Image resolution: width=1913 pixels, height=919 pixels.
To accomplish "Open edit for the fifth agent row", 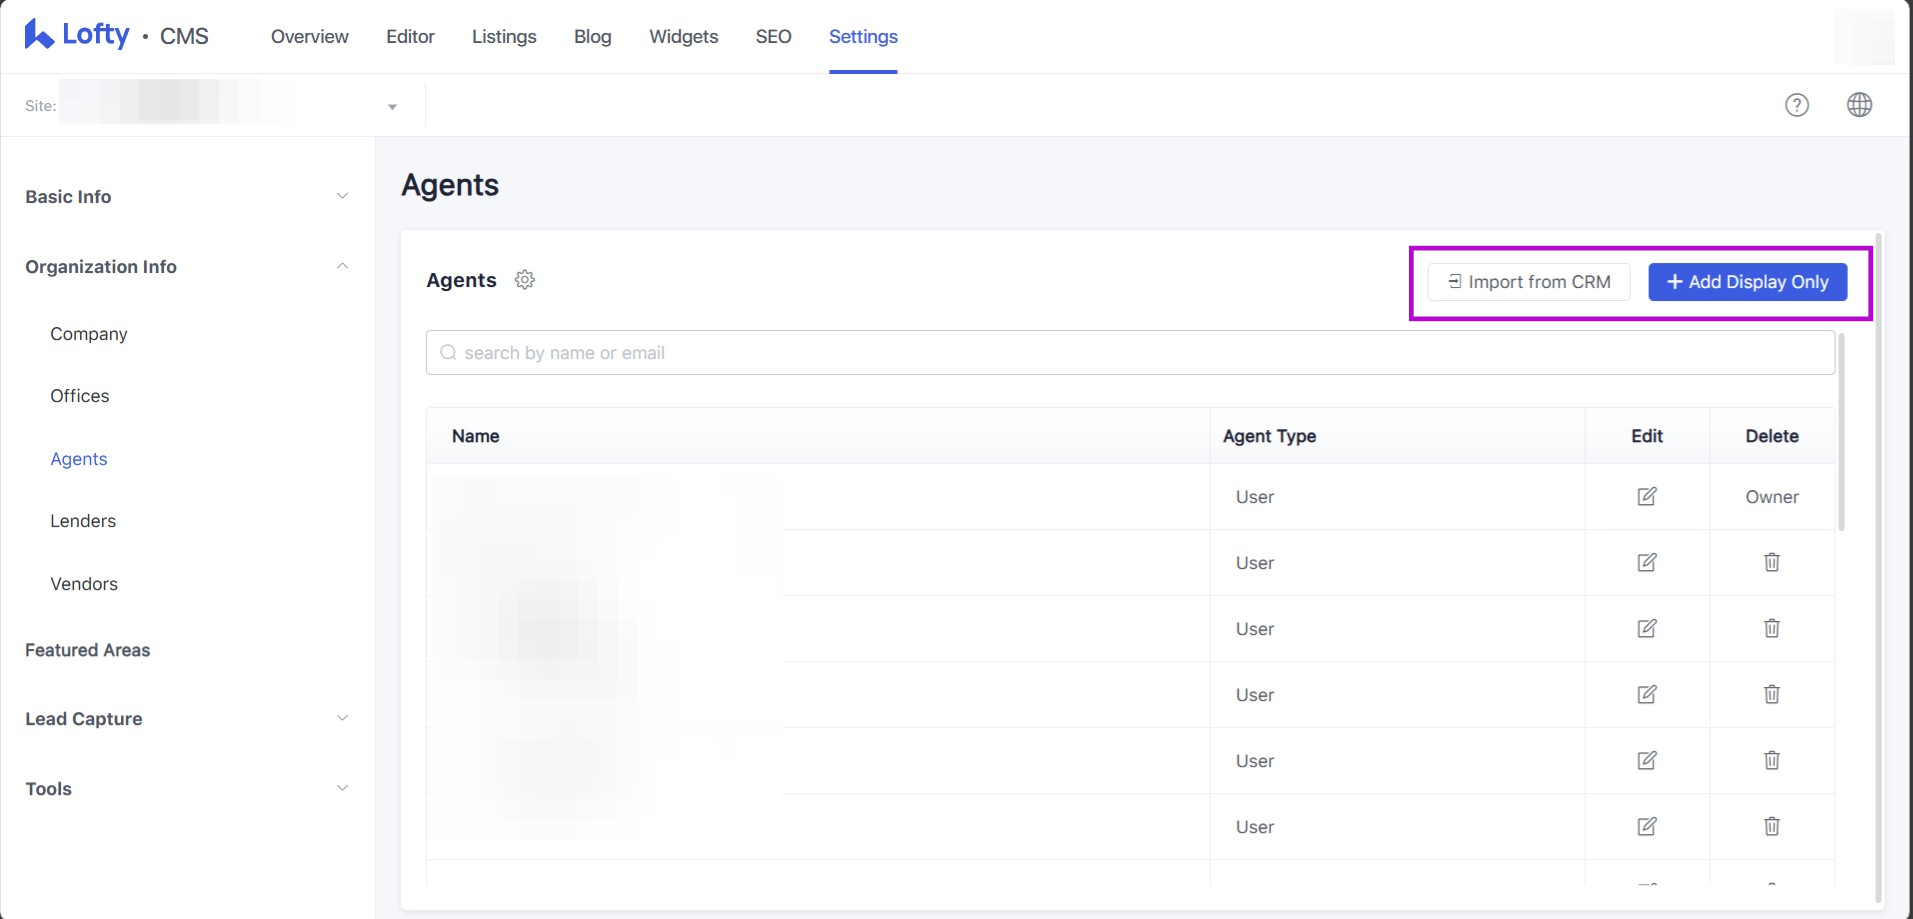I will coord(1646,760).
